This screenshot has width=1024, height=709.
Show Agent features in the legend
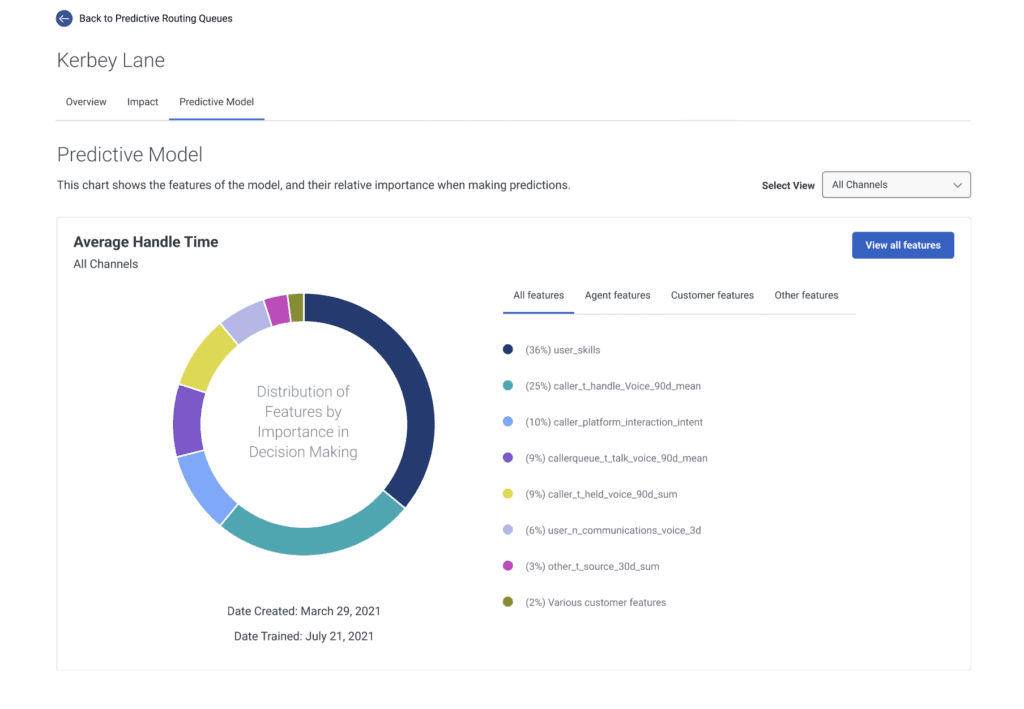pos(617,295)
